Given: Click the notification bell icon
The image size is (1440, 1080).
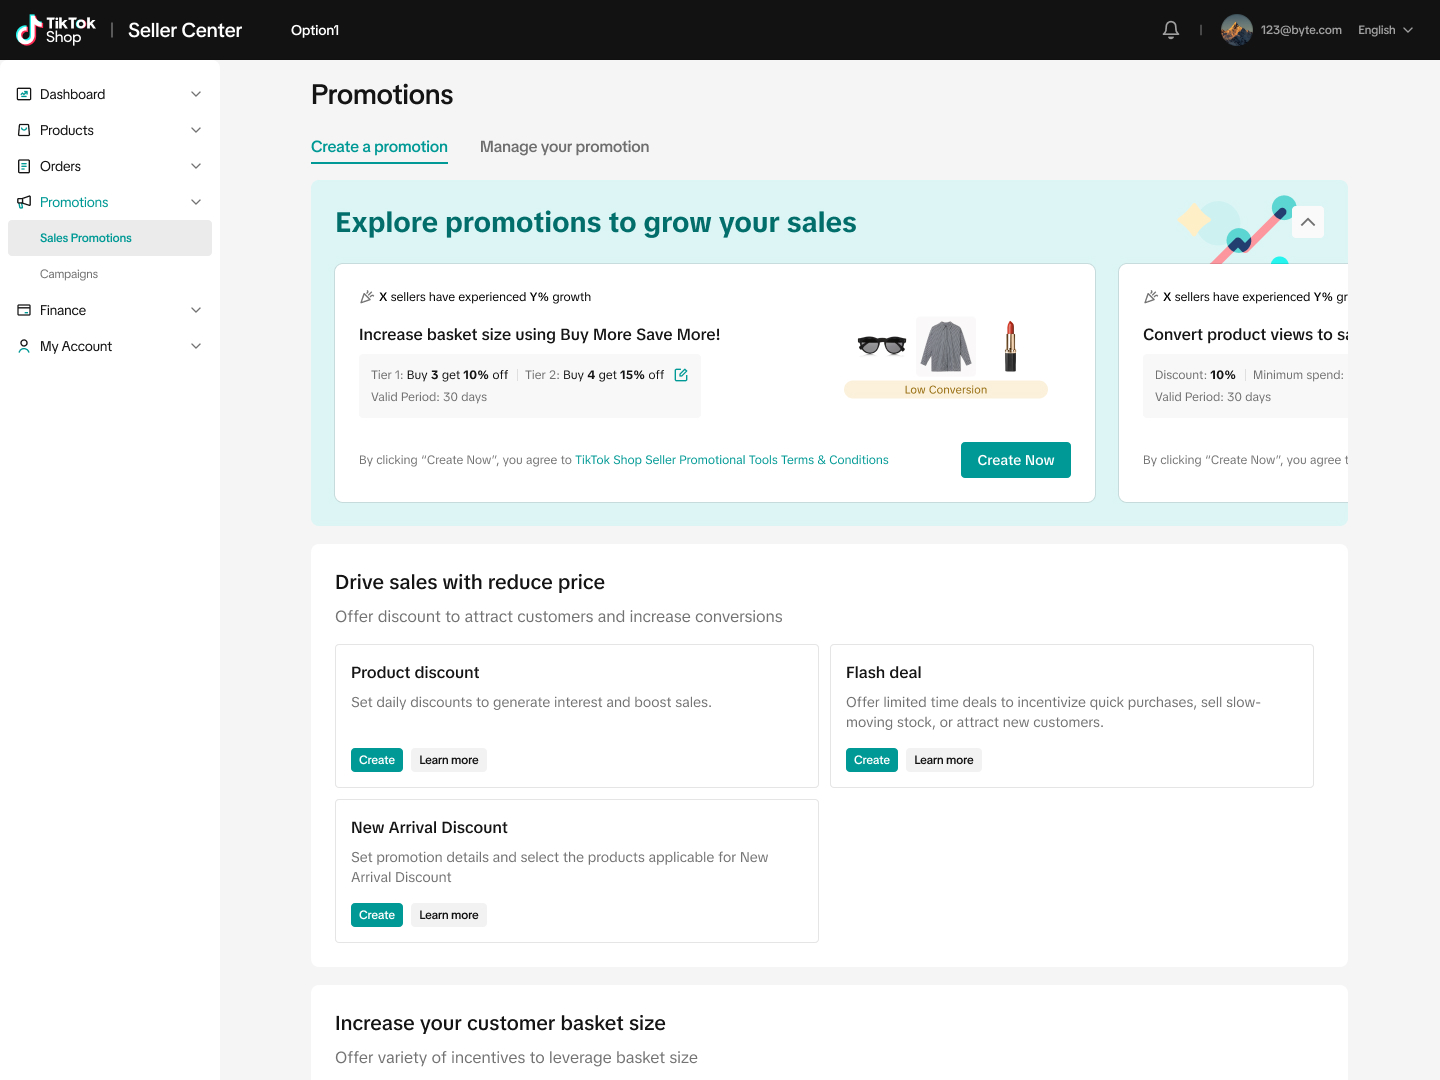Looking at the screenshot, I should (1171, 30).
